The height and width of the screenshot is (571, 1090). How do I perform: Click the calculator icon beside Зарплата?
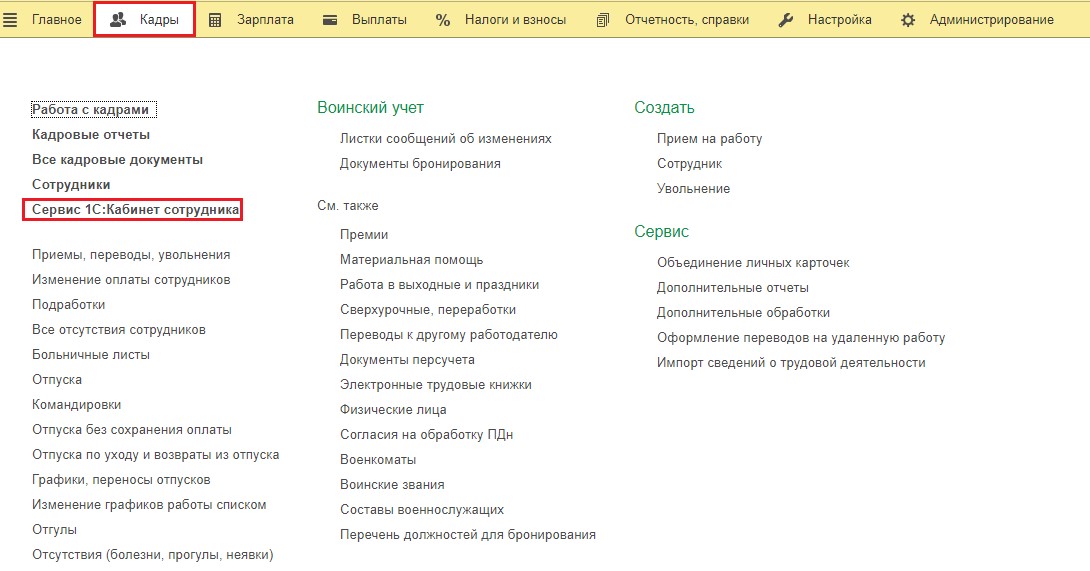coord(215,20)
